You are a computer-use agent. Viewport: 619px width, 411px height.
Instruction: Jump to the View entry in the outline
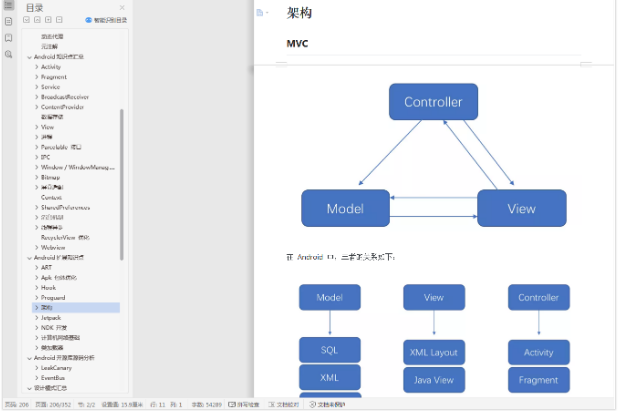click(x=47, y=127)
